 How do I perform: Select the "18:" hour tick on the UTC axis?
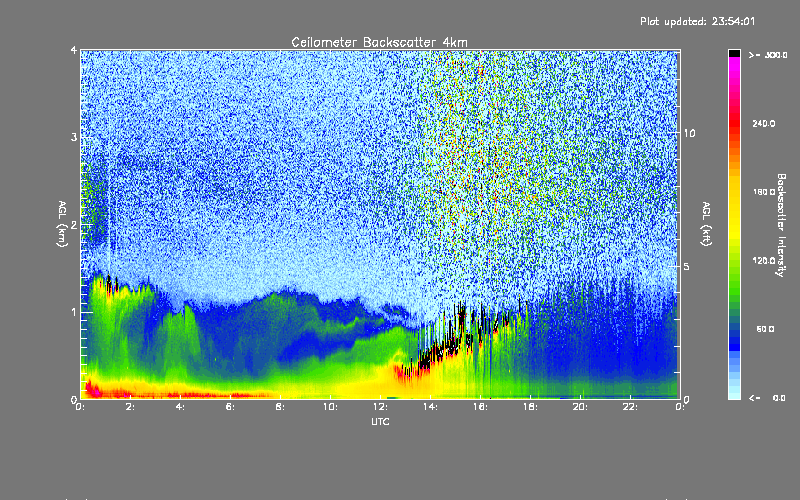530,407
